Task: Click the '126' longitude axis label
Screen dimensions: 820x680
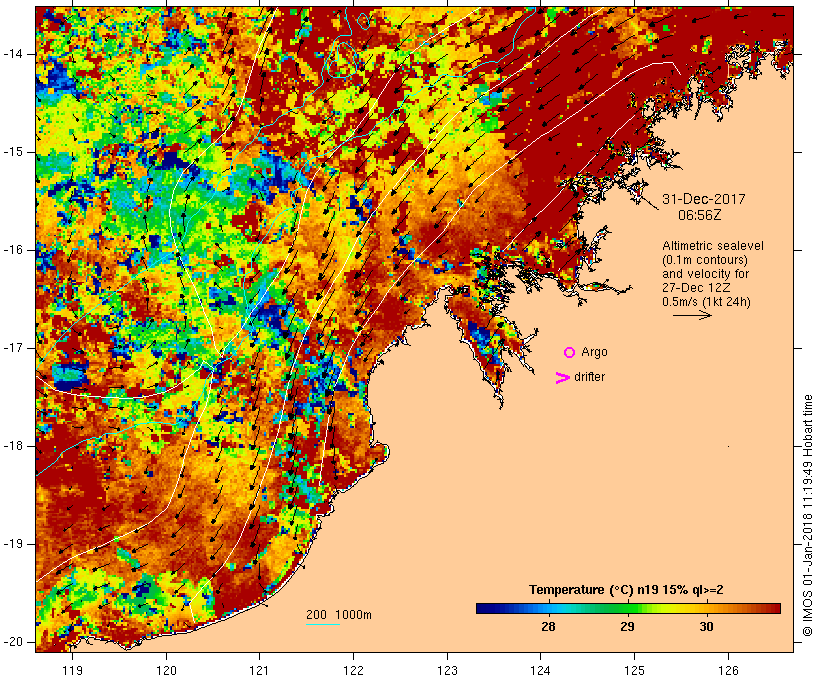Action: pyautogui.click(x=728, y=670)
